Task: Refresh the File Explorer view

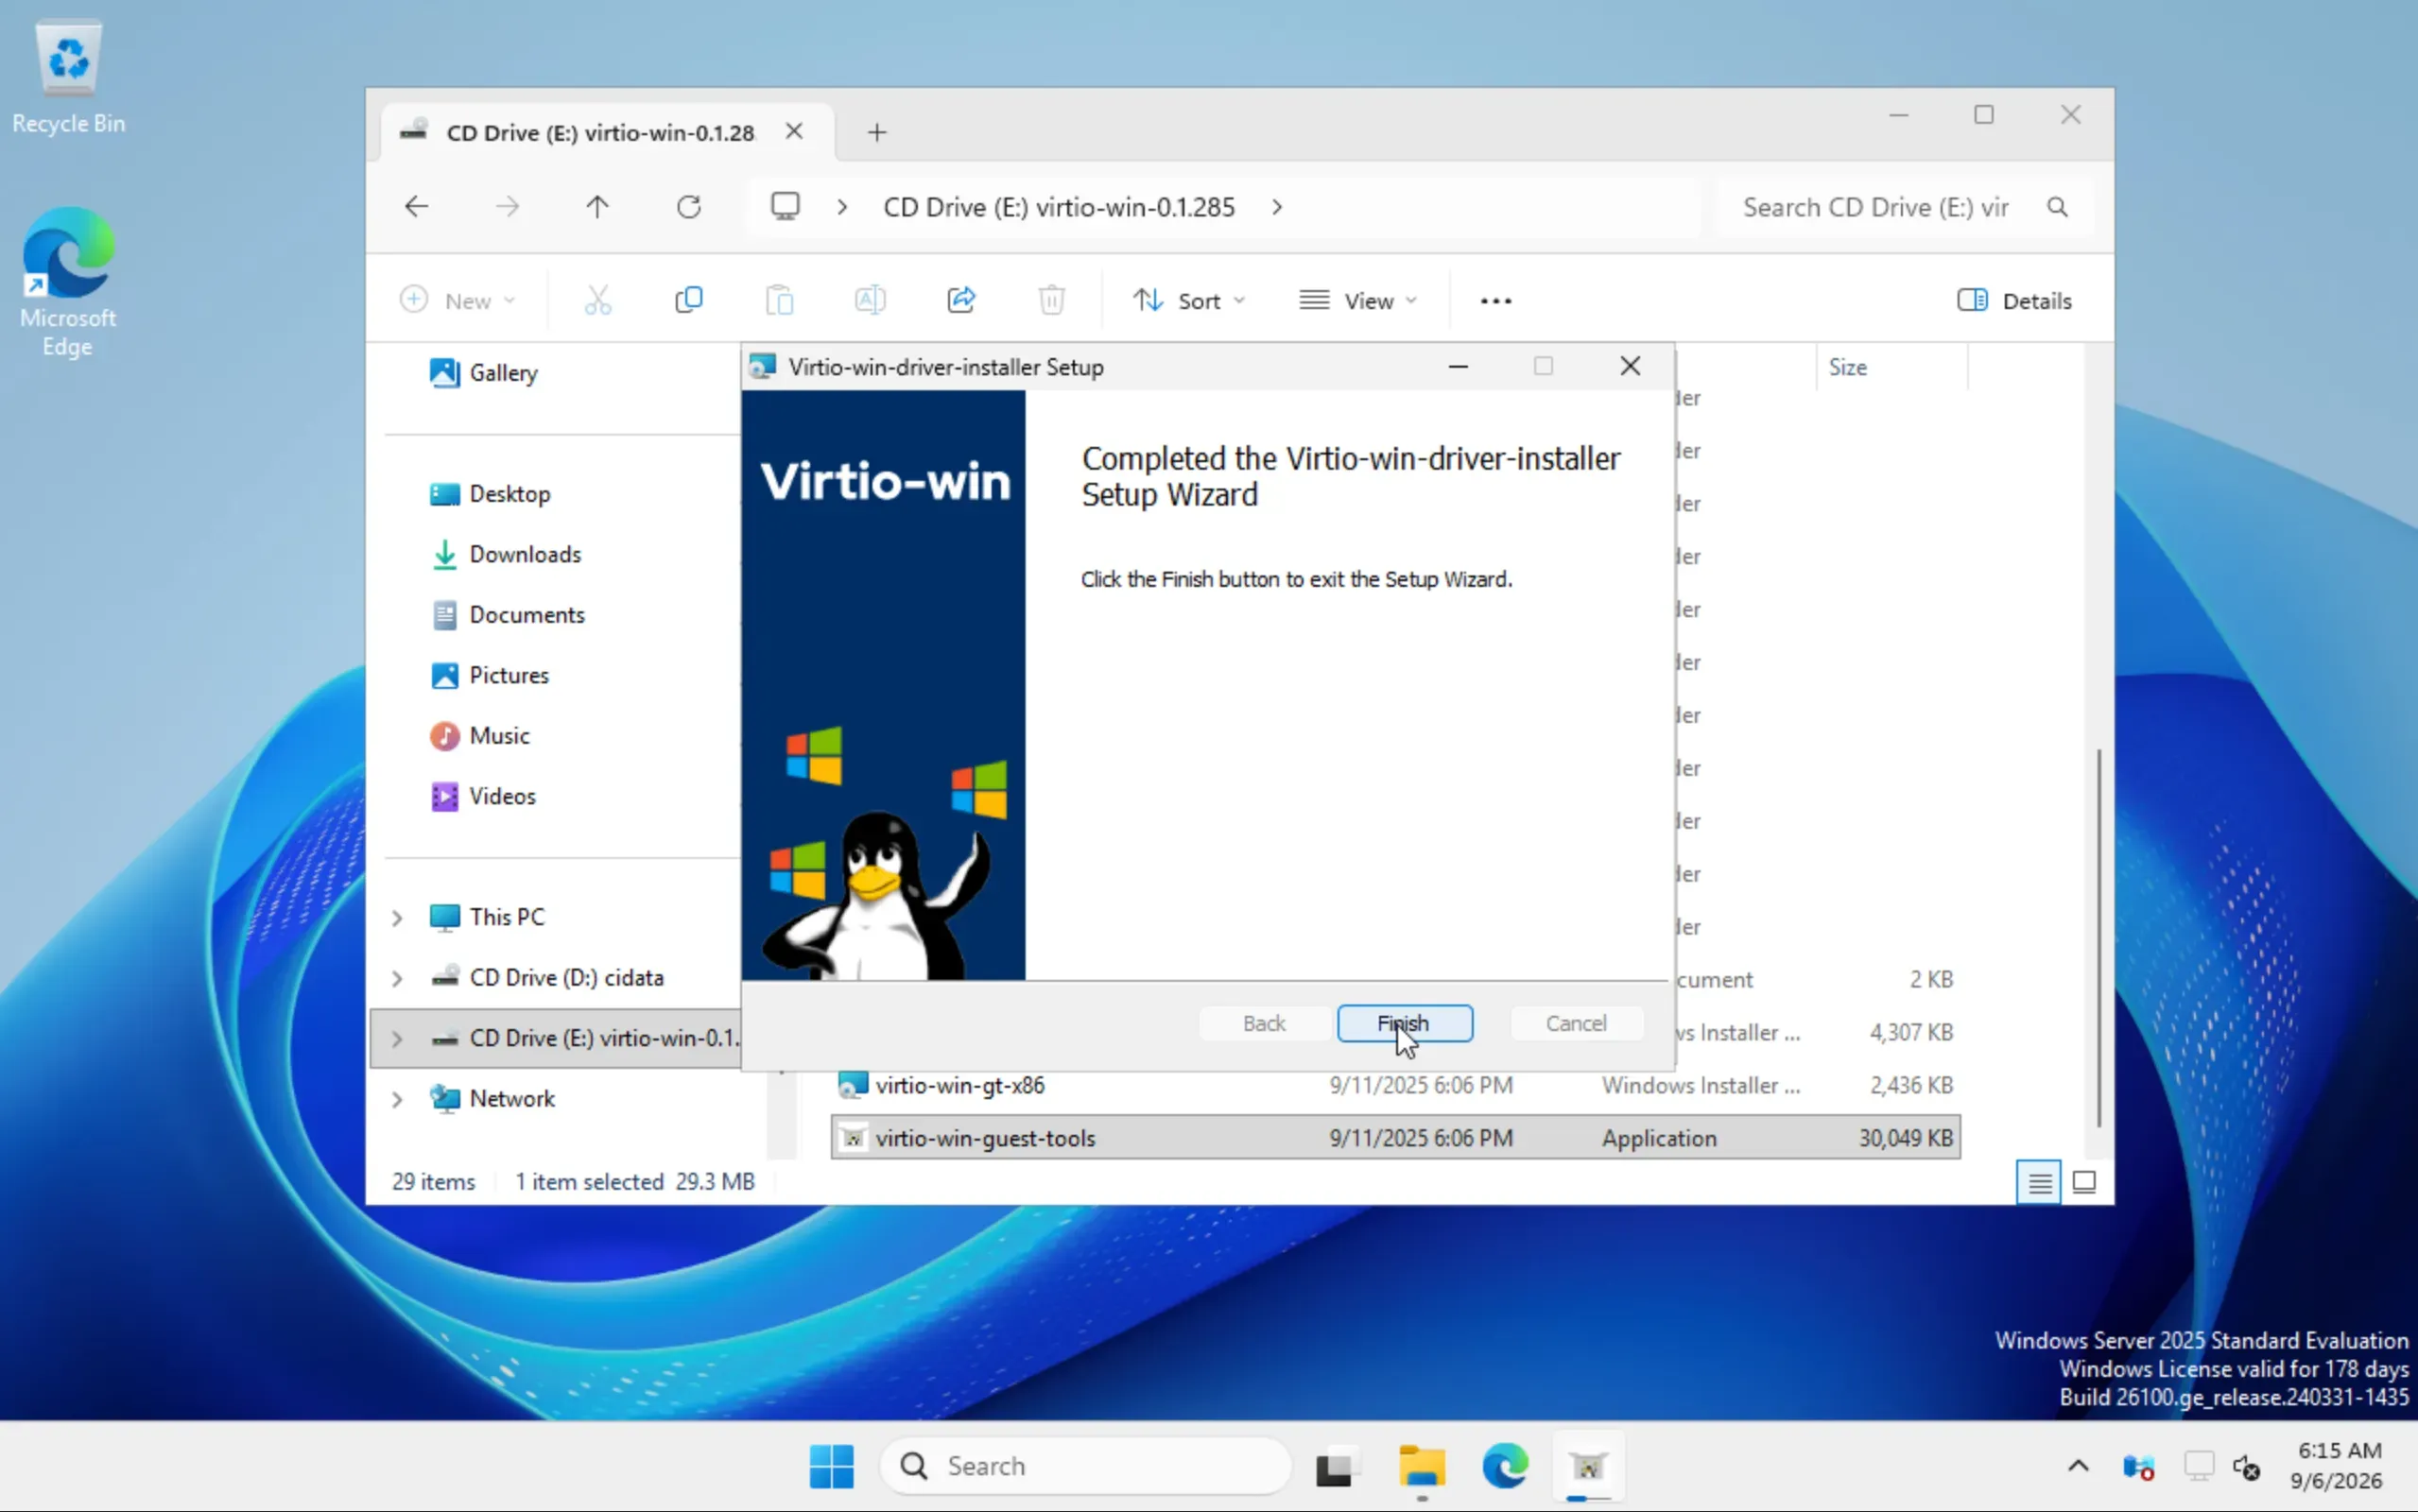Action: [x=689, y=207]
